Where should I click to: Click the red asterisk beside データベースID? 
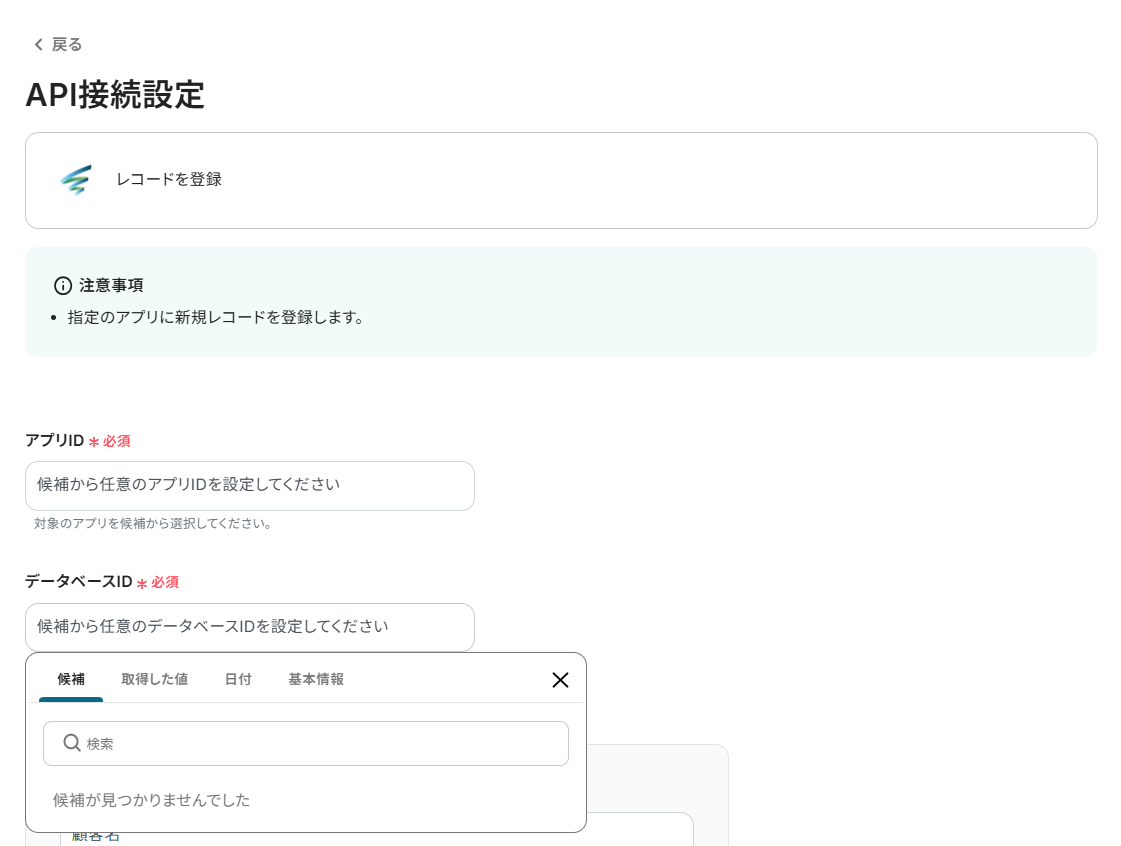(x=142, y=583)
